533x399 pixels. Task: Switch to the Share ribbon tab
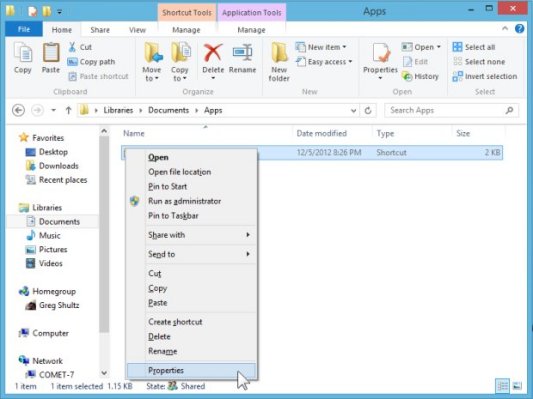tap(100, 30)
